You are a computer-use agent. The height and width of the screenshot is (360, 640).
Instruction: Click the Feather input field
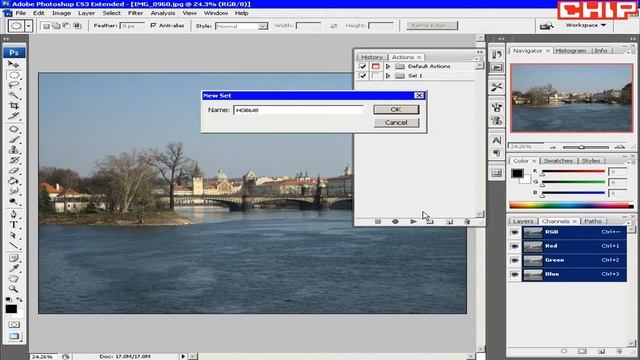point(132,26)
